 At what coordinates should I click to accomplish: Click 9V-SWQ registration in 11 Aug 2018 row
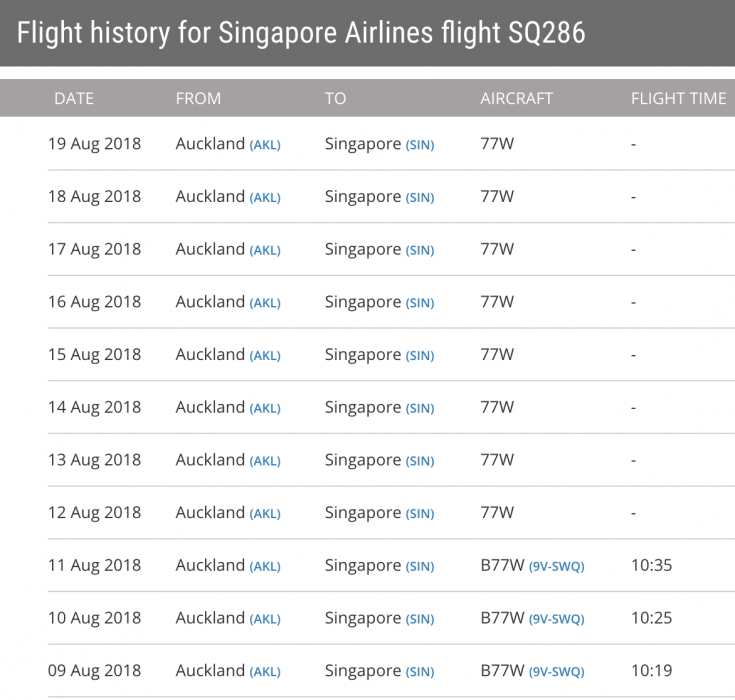pos(556,567)
